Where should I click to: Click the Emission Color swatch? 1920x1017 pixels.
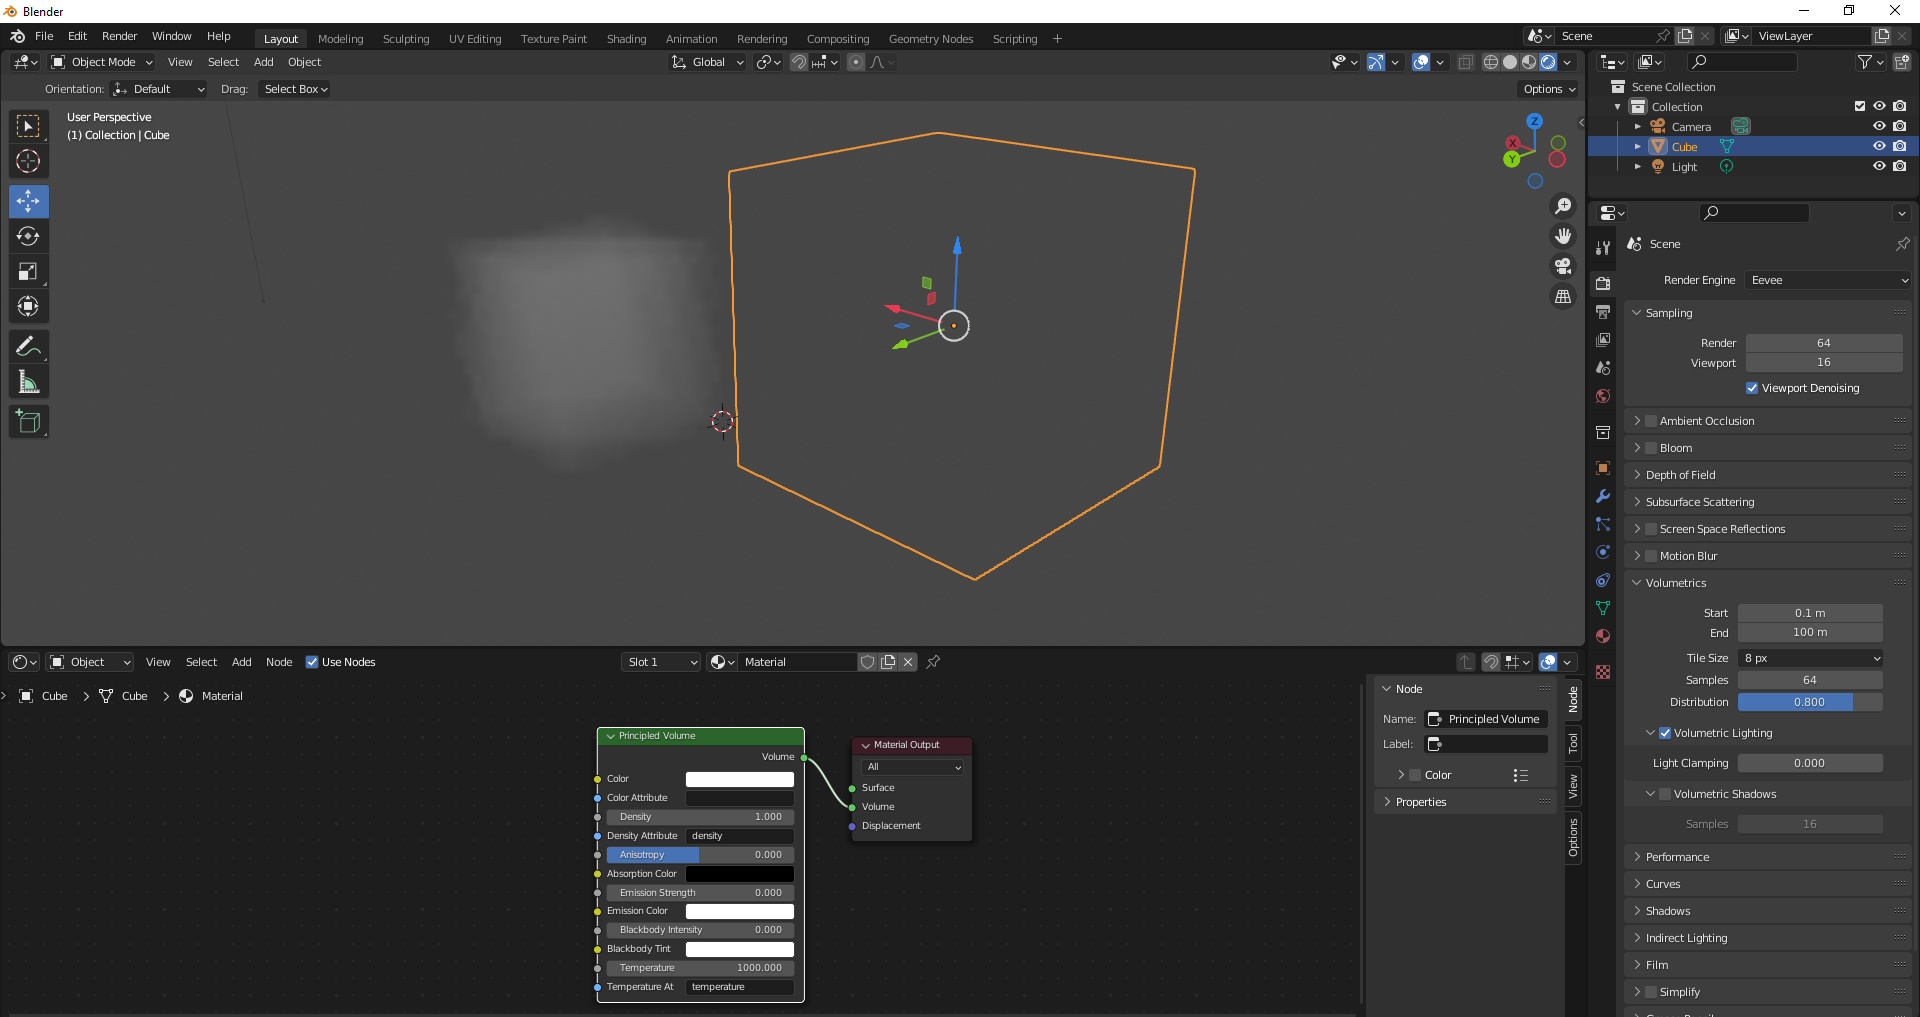click(x=739, y=911)
